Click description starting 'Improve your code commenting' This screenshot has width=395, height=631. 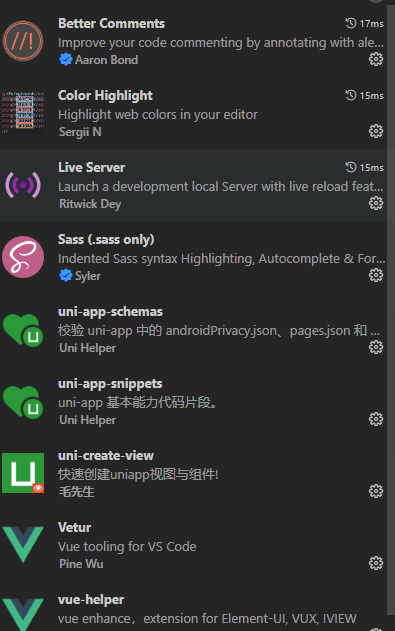coord(220,43)
